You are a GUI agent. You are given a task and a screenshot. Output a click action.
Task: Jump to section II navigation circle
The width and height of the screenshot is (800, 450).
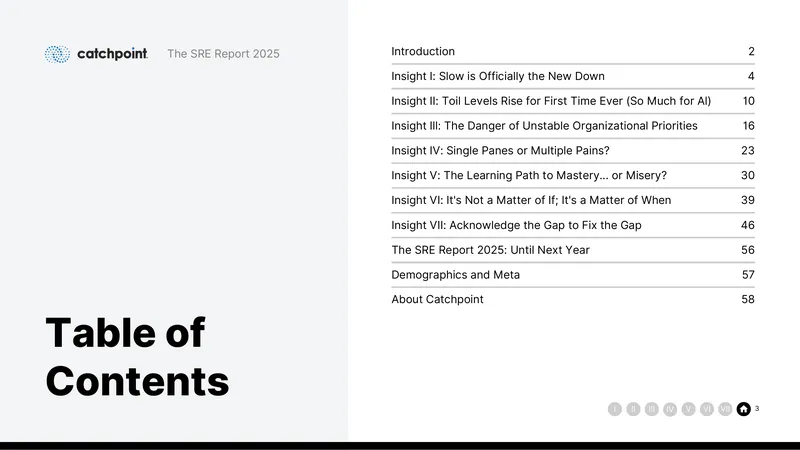click(x=633, y=409)
